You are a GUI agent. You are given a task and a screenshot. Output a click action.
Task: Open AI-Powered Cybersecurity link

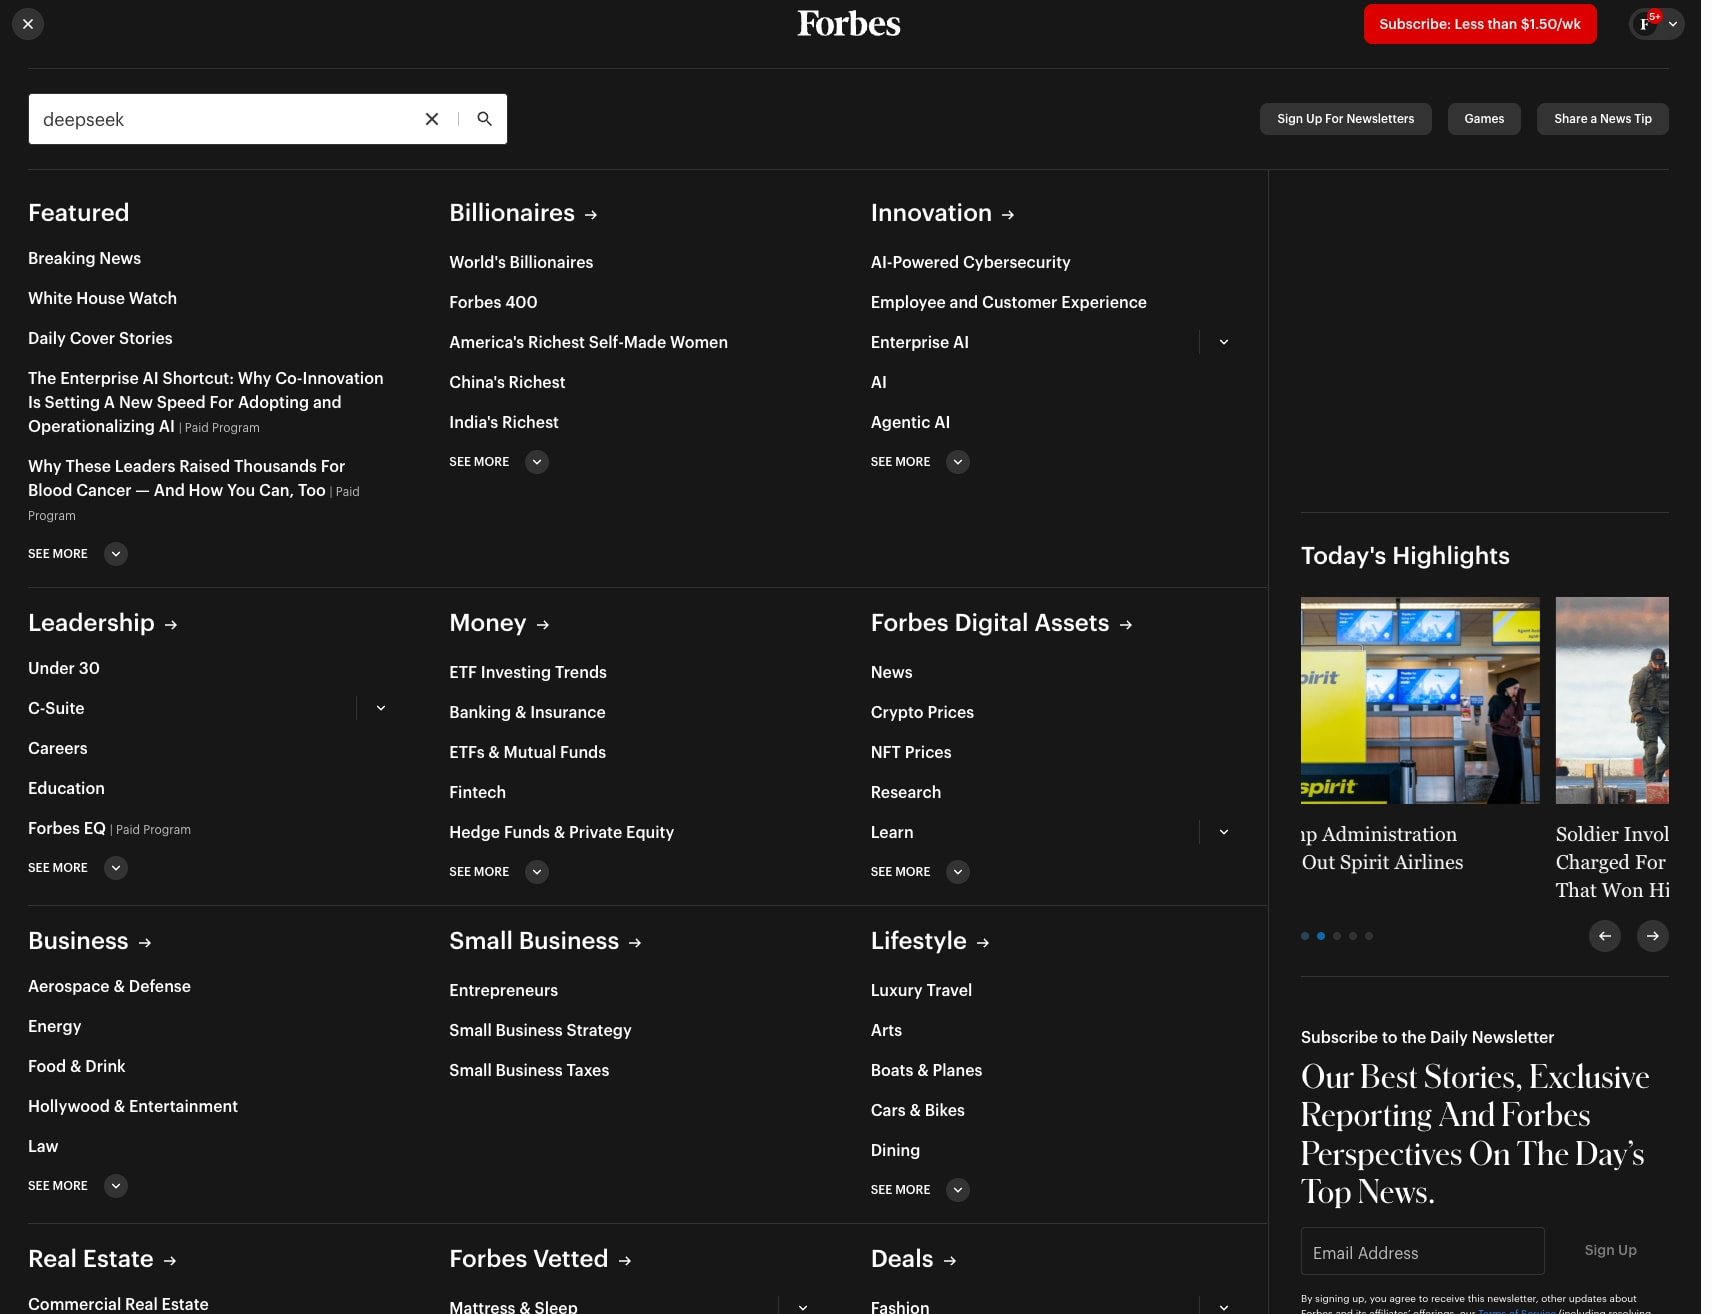pyautogui.click(x=970, y=262)
